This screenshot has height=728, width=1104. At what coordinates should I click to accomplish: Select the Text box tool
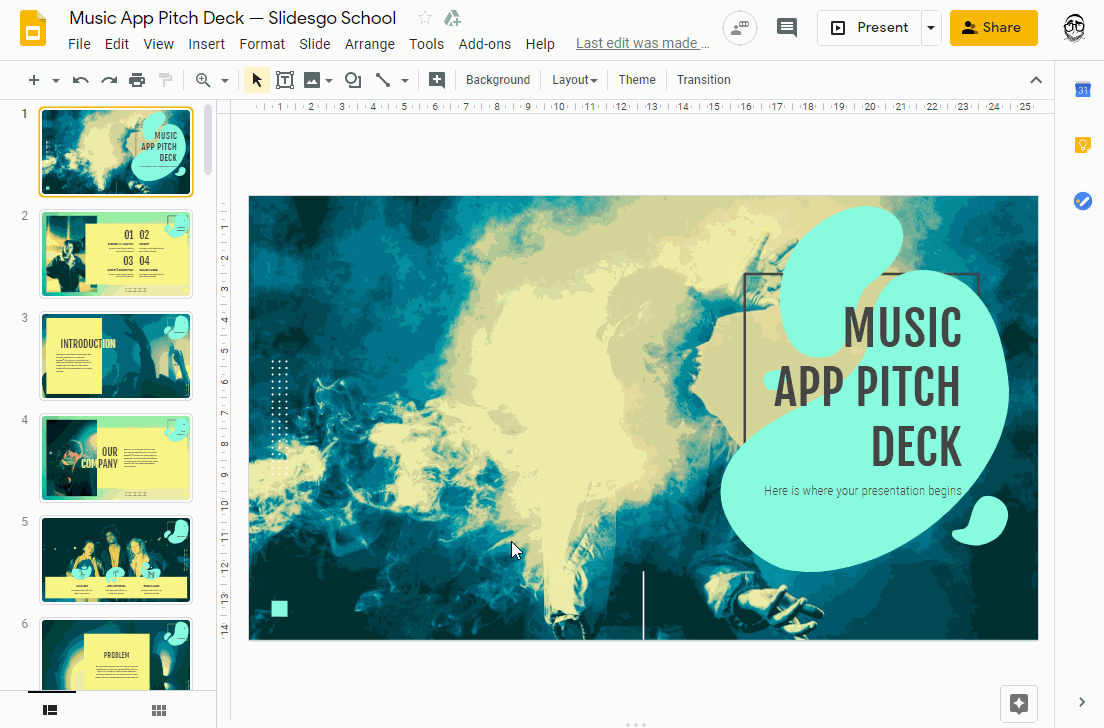285,79
